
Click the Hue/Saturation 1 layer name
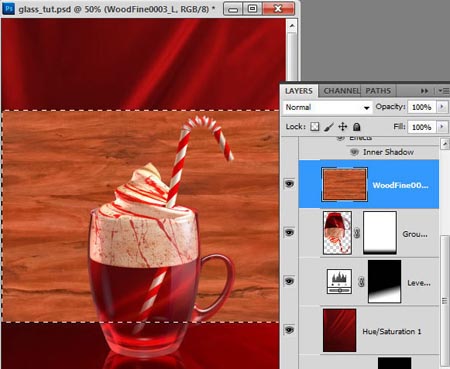(x=392, y=332)
